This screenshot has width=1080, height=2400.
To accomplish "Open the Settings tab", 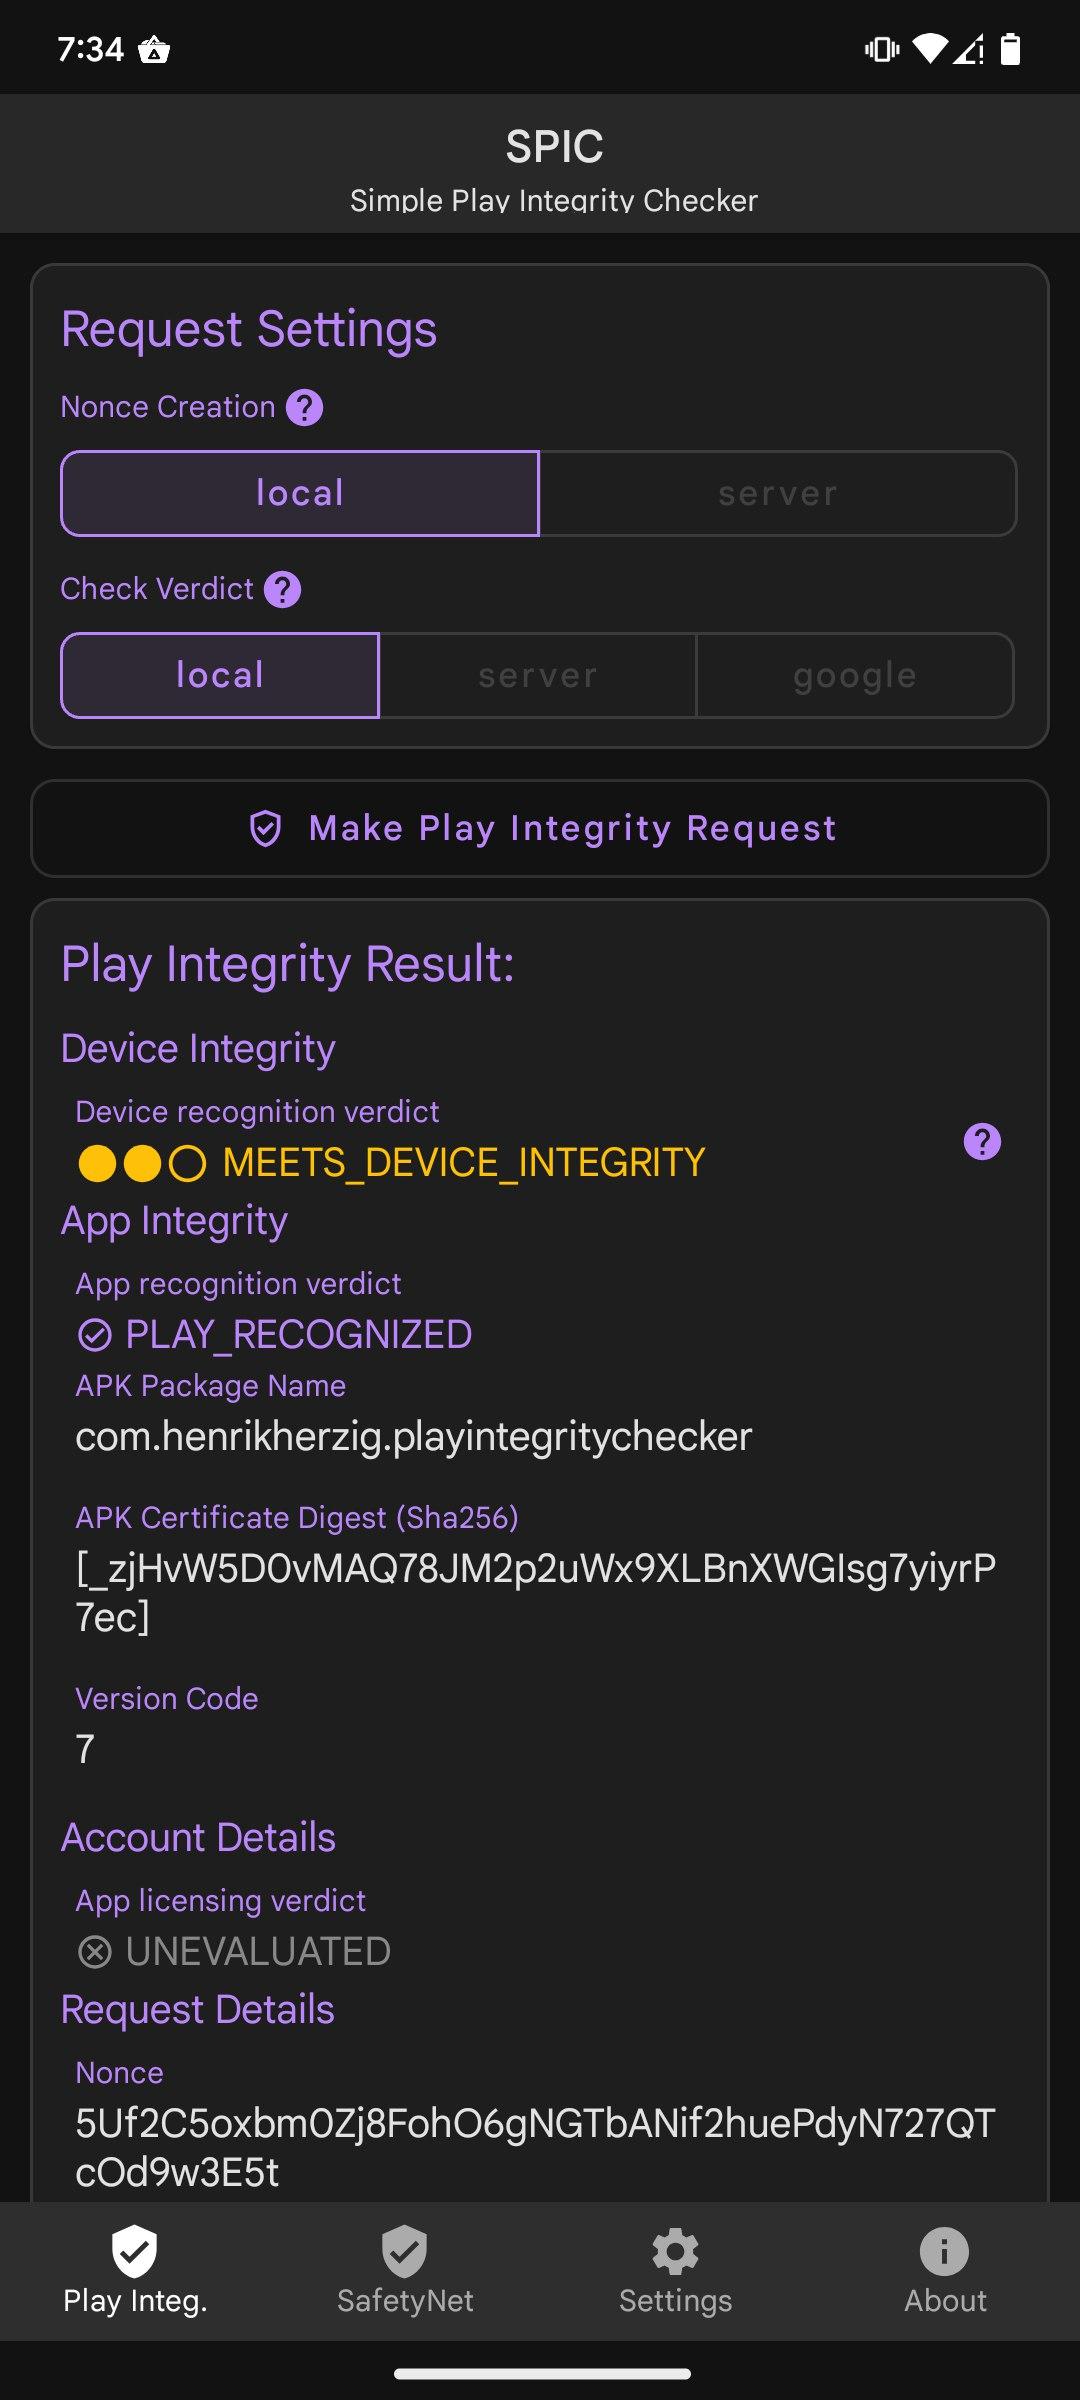I will click(675, 2271).
